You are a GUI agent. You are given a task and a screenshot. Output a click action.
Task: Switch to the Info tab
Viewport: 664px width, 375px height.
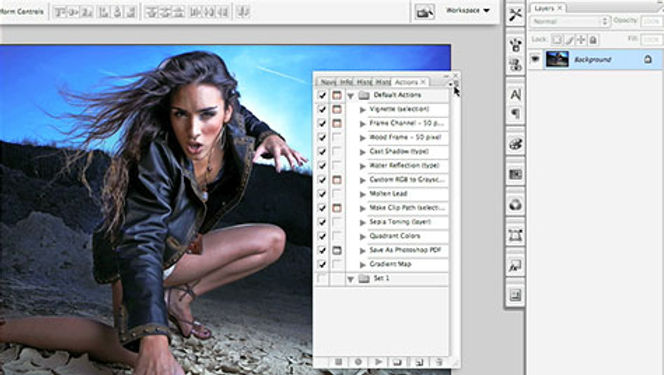pos(346,82)
